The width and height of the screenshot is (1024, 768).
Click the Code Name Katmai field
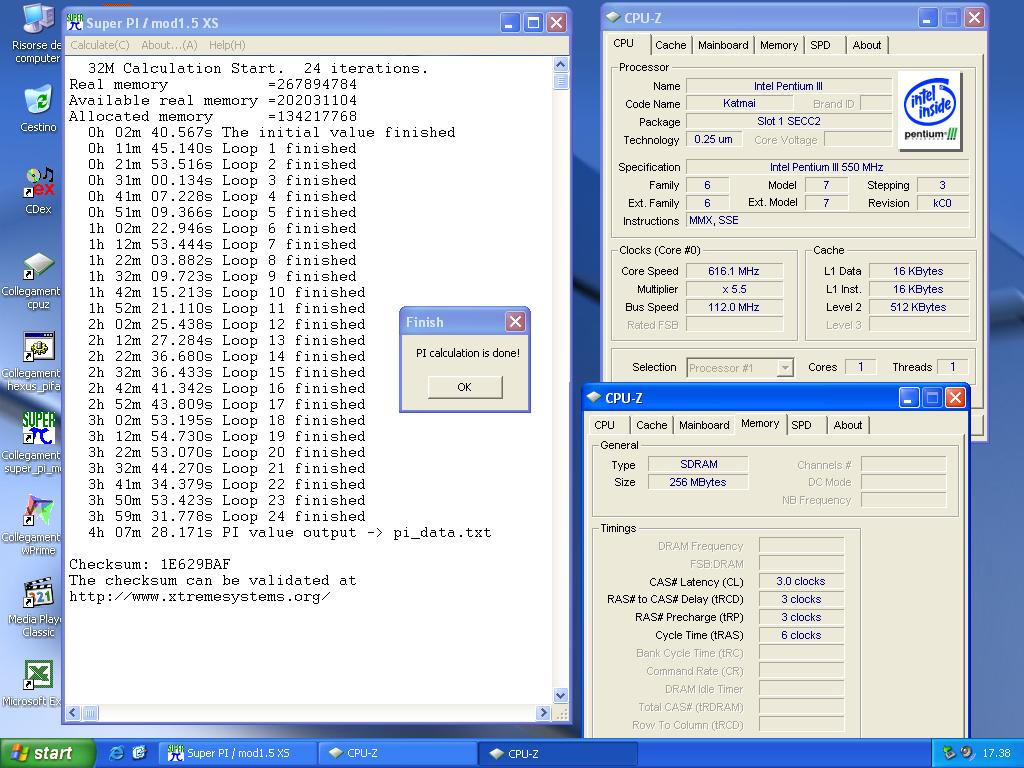click(739, 103)
